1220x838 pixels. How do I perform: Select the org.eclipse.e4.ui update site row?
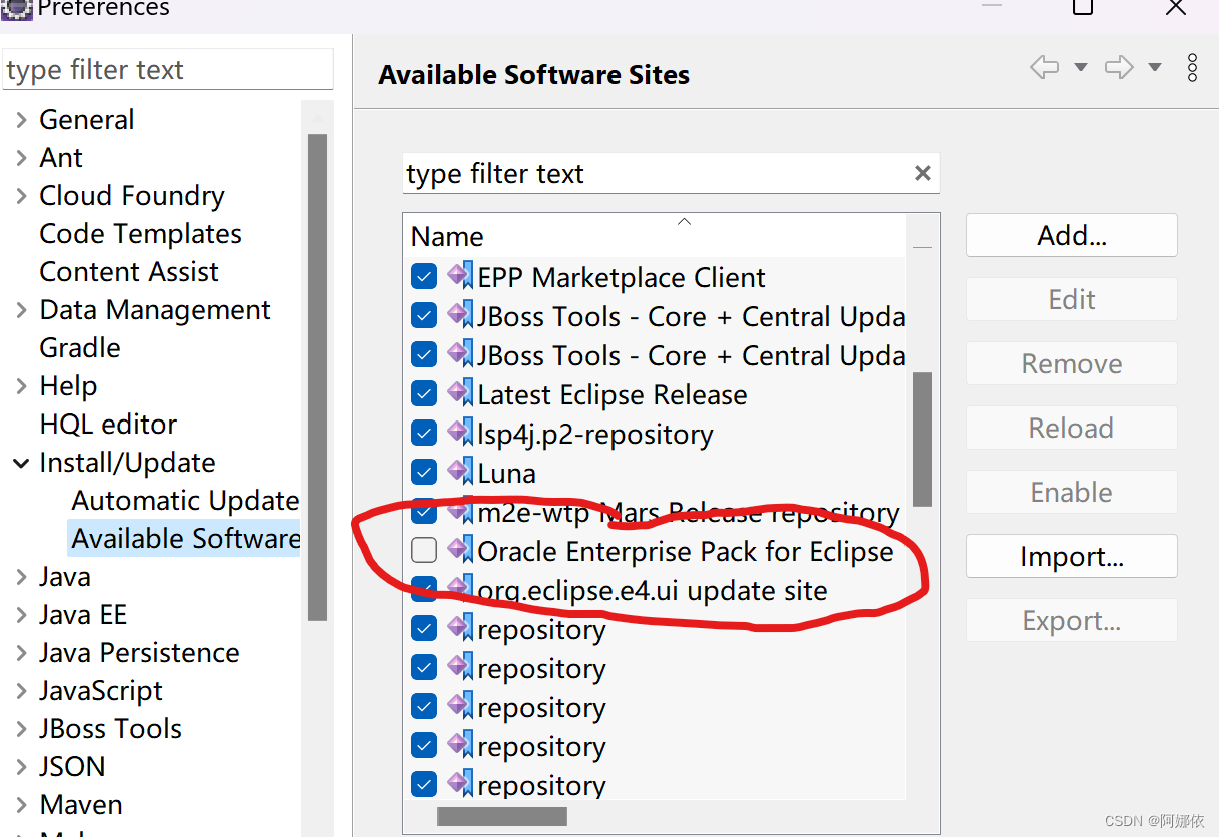[652, 591]
